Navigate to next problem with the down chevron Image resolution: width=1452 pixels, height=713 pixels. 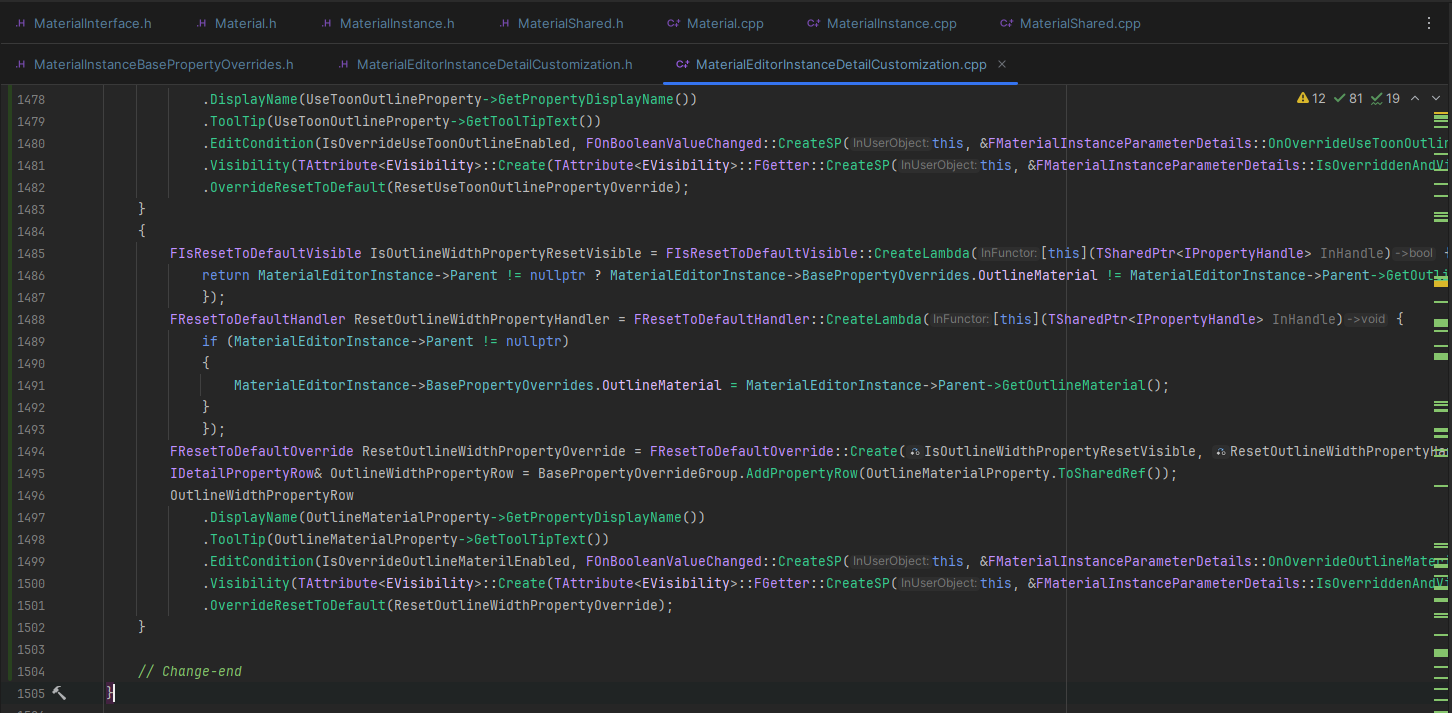(1437, 97)
